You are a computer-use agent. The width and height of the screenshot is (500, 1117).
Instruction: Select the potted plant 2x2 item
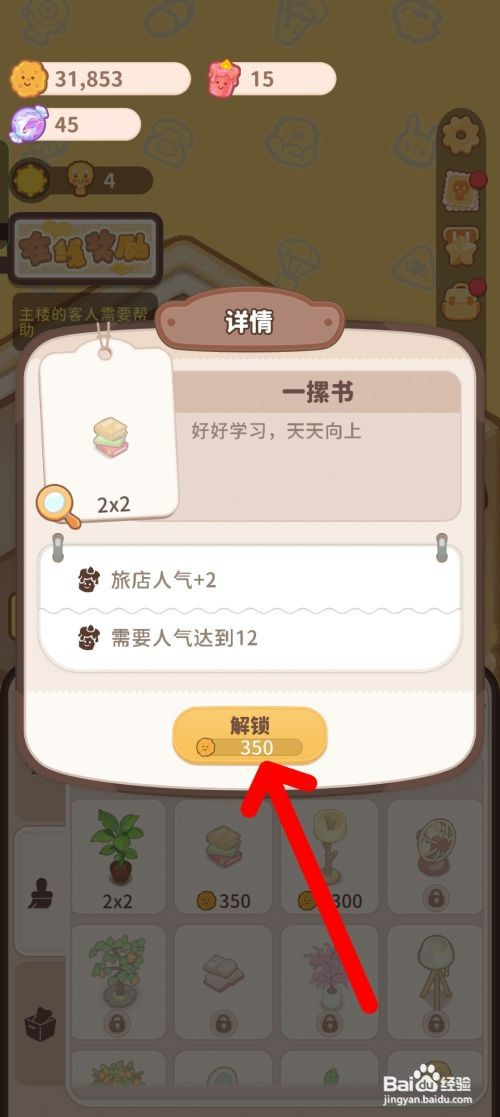[x=118, y=856]
